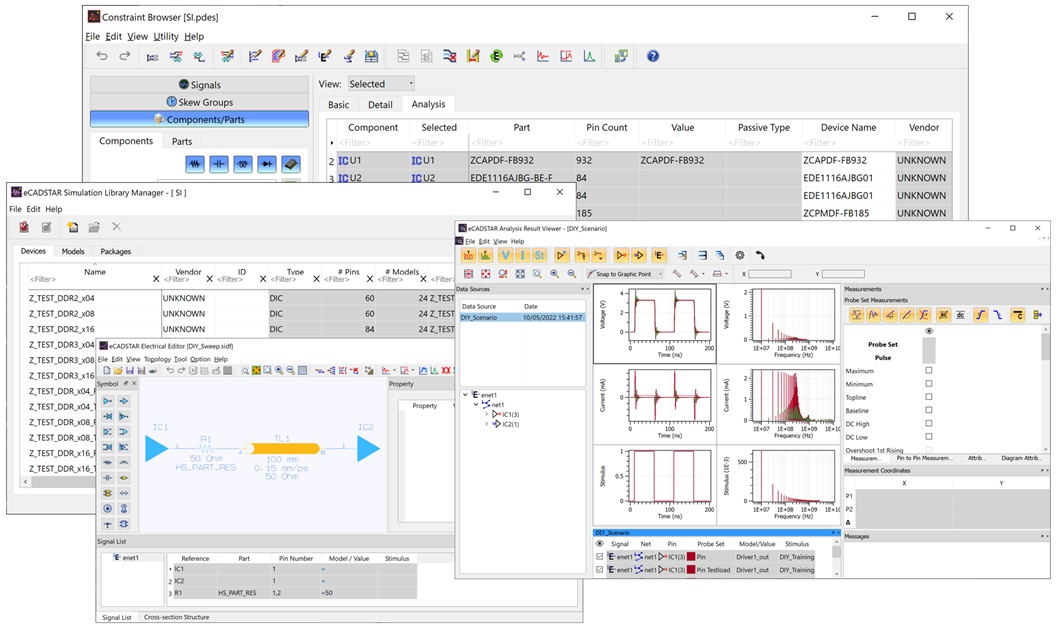Click the delete X icon in Simulation Library Manager
Image resolution: width=1057 pixels, height=628 pixels.
(x=117, y=227)
